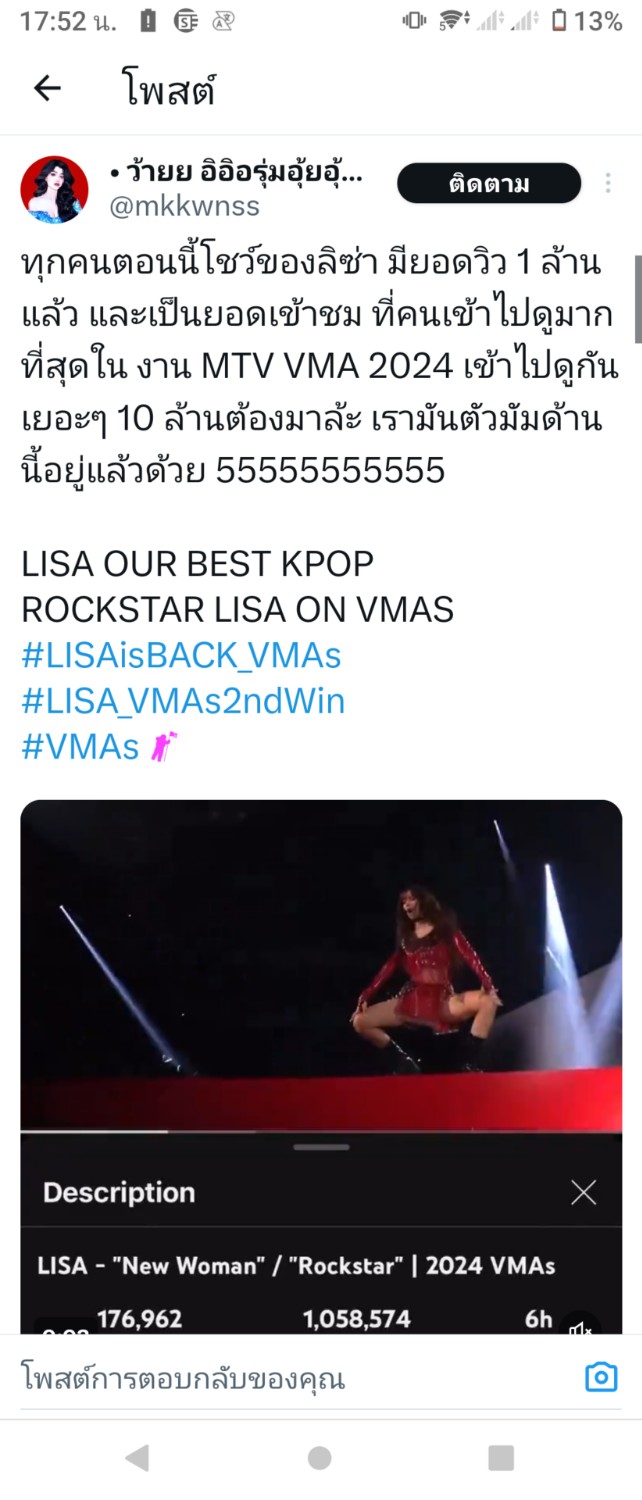Tap the @mkkwnss username handle
This screenshot has height=1500, width=642.
[184, 206]
